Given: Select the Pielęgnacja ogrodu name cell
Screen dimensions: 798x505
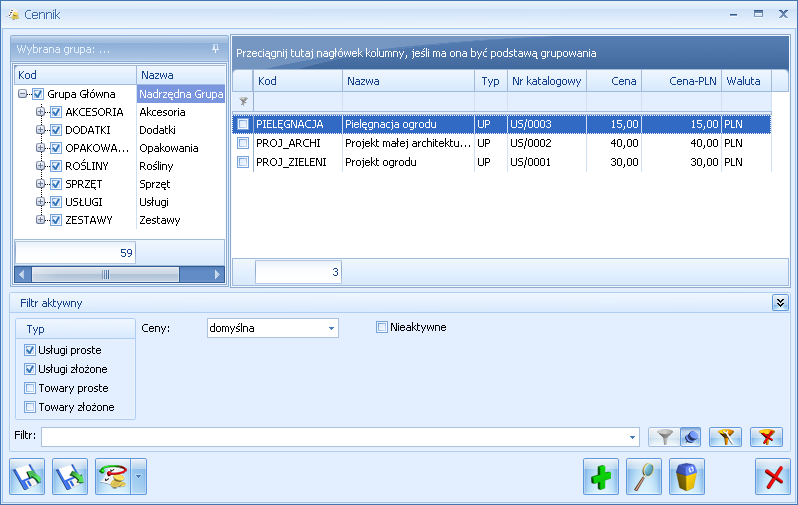Looking at the screenshot, I should click(408, 124).
